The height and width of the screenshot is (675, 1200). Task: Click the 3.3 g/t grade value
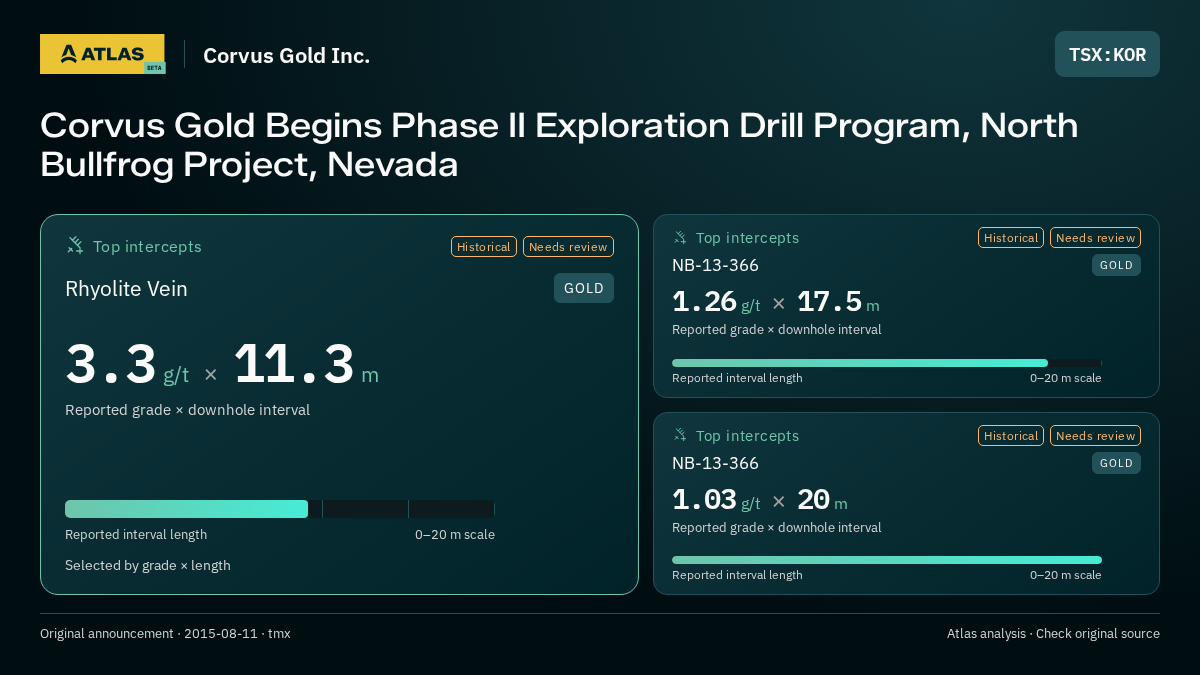click(x=127, y=365)
